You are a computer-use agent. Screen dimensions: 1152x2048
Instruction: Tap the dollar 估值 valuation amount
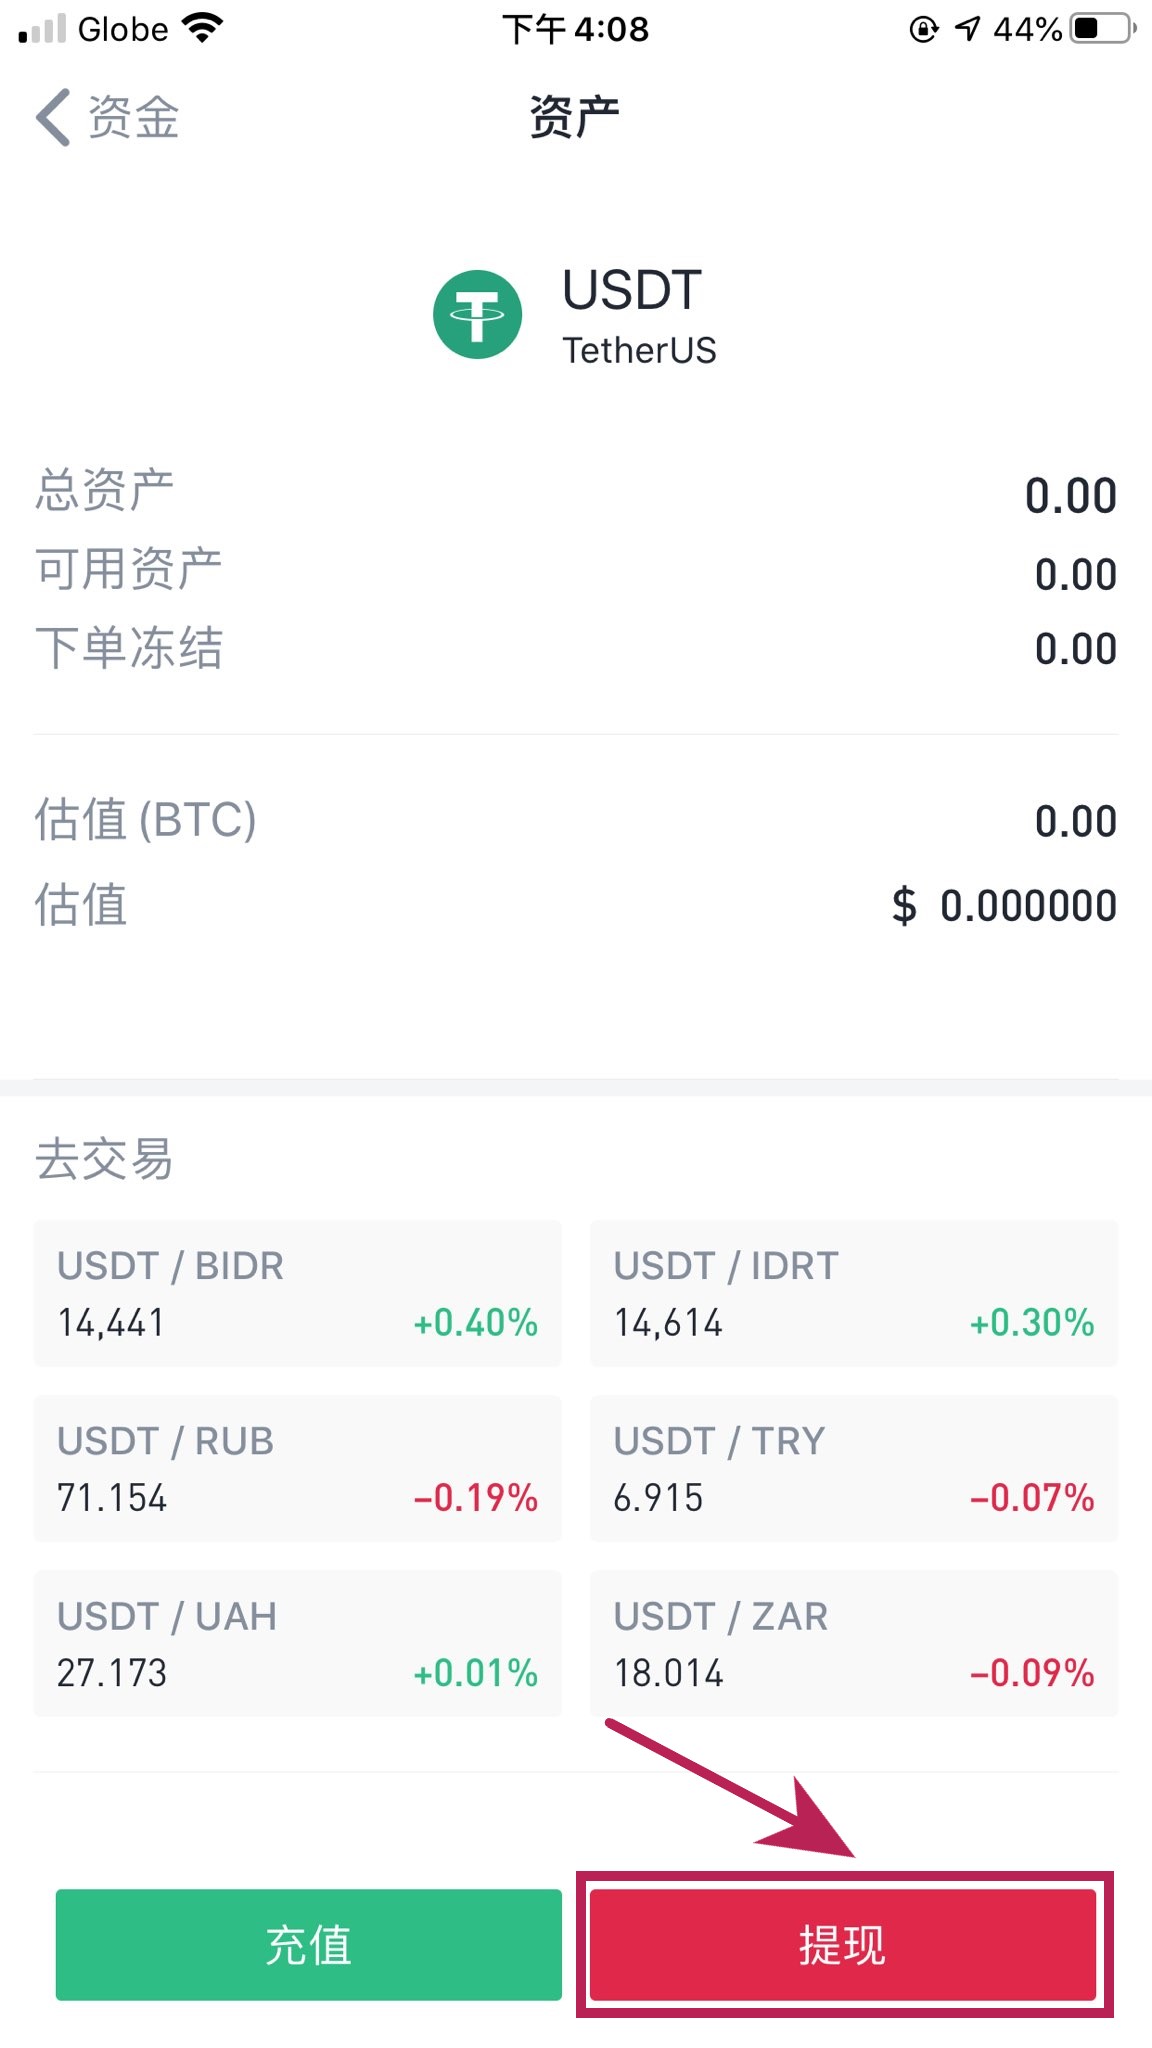(x=1004, y=906)
